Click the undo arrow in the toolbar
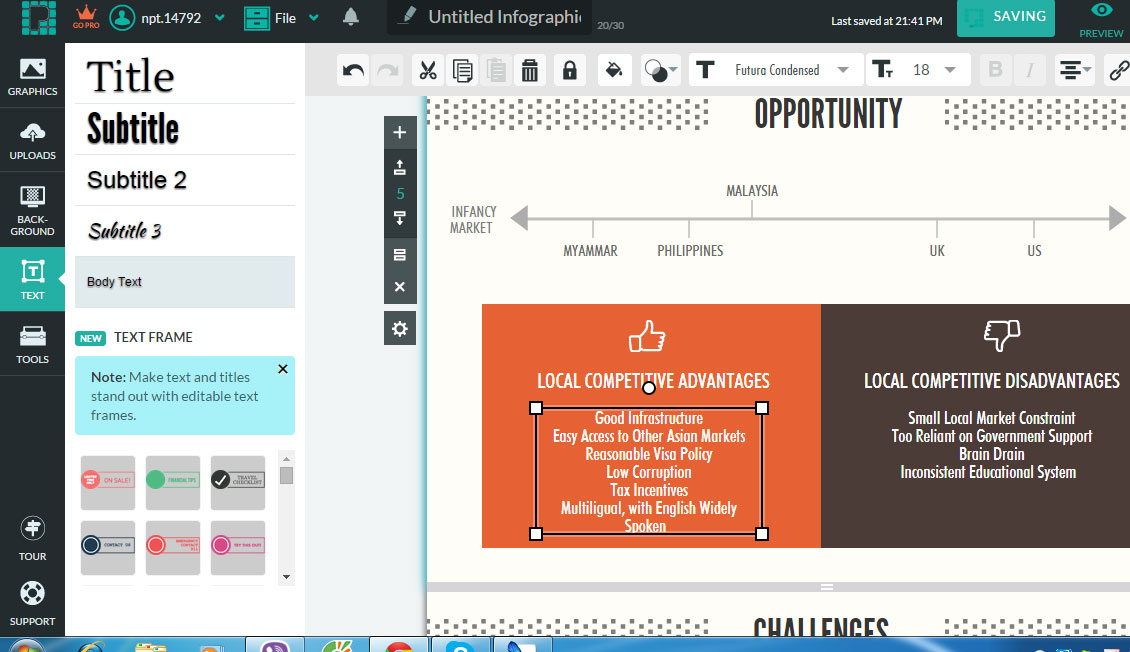The width and height of the screenshot is (1130, 652). [353, 70]
